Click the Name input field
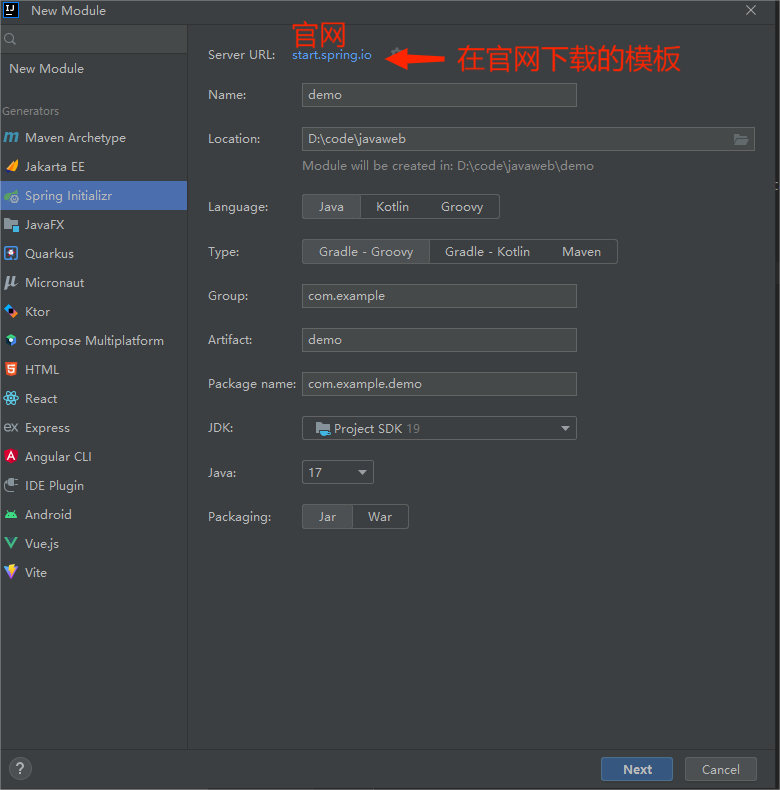 point(439,95)
